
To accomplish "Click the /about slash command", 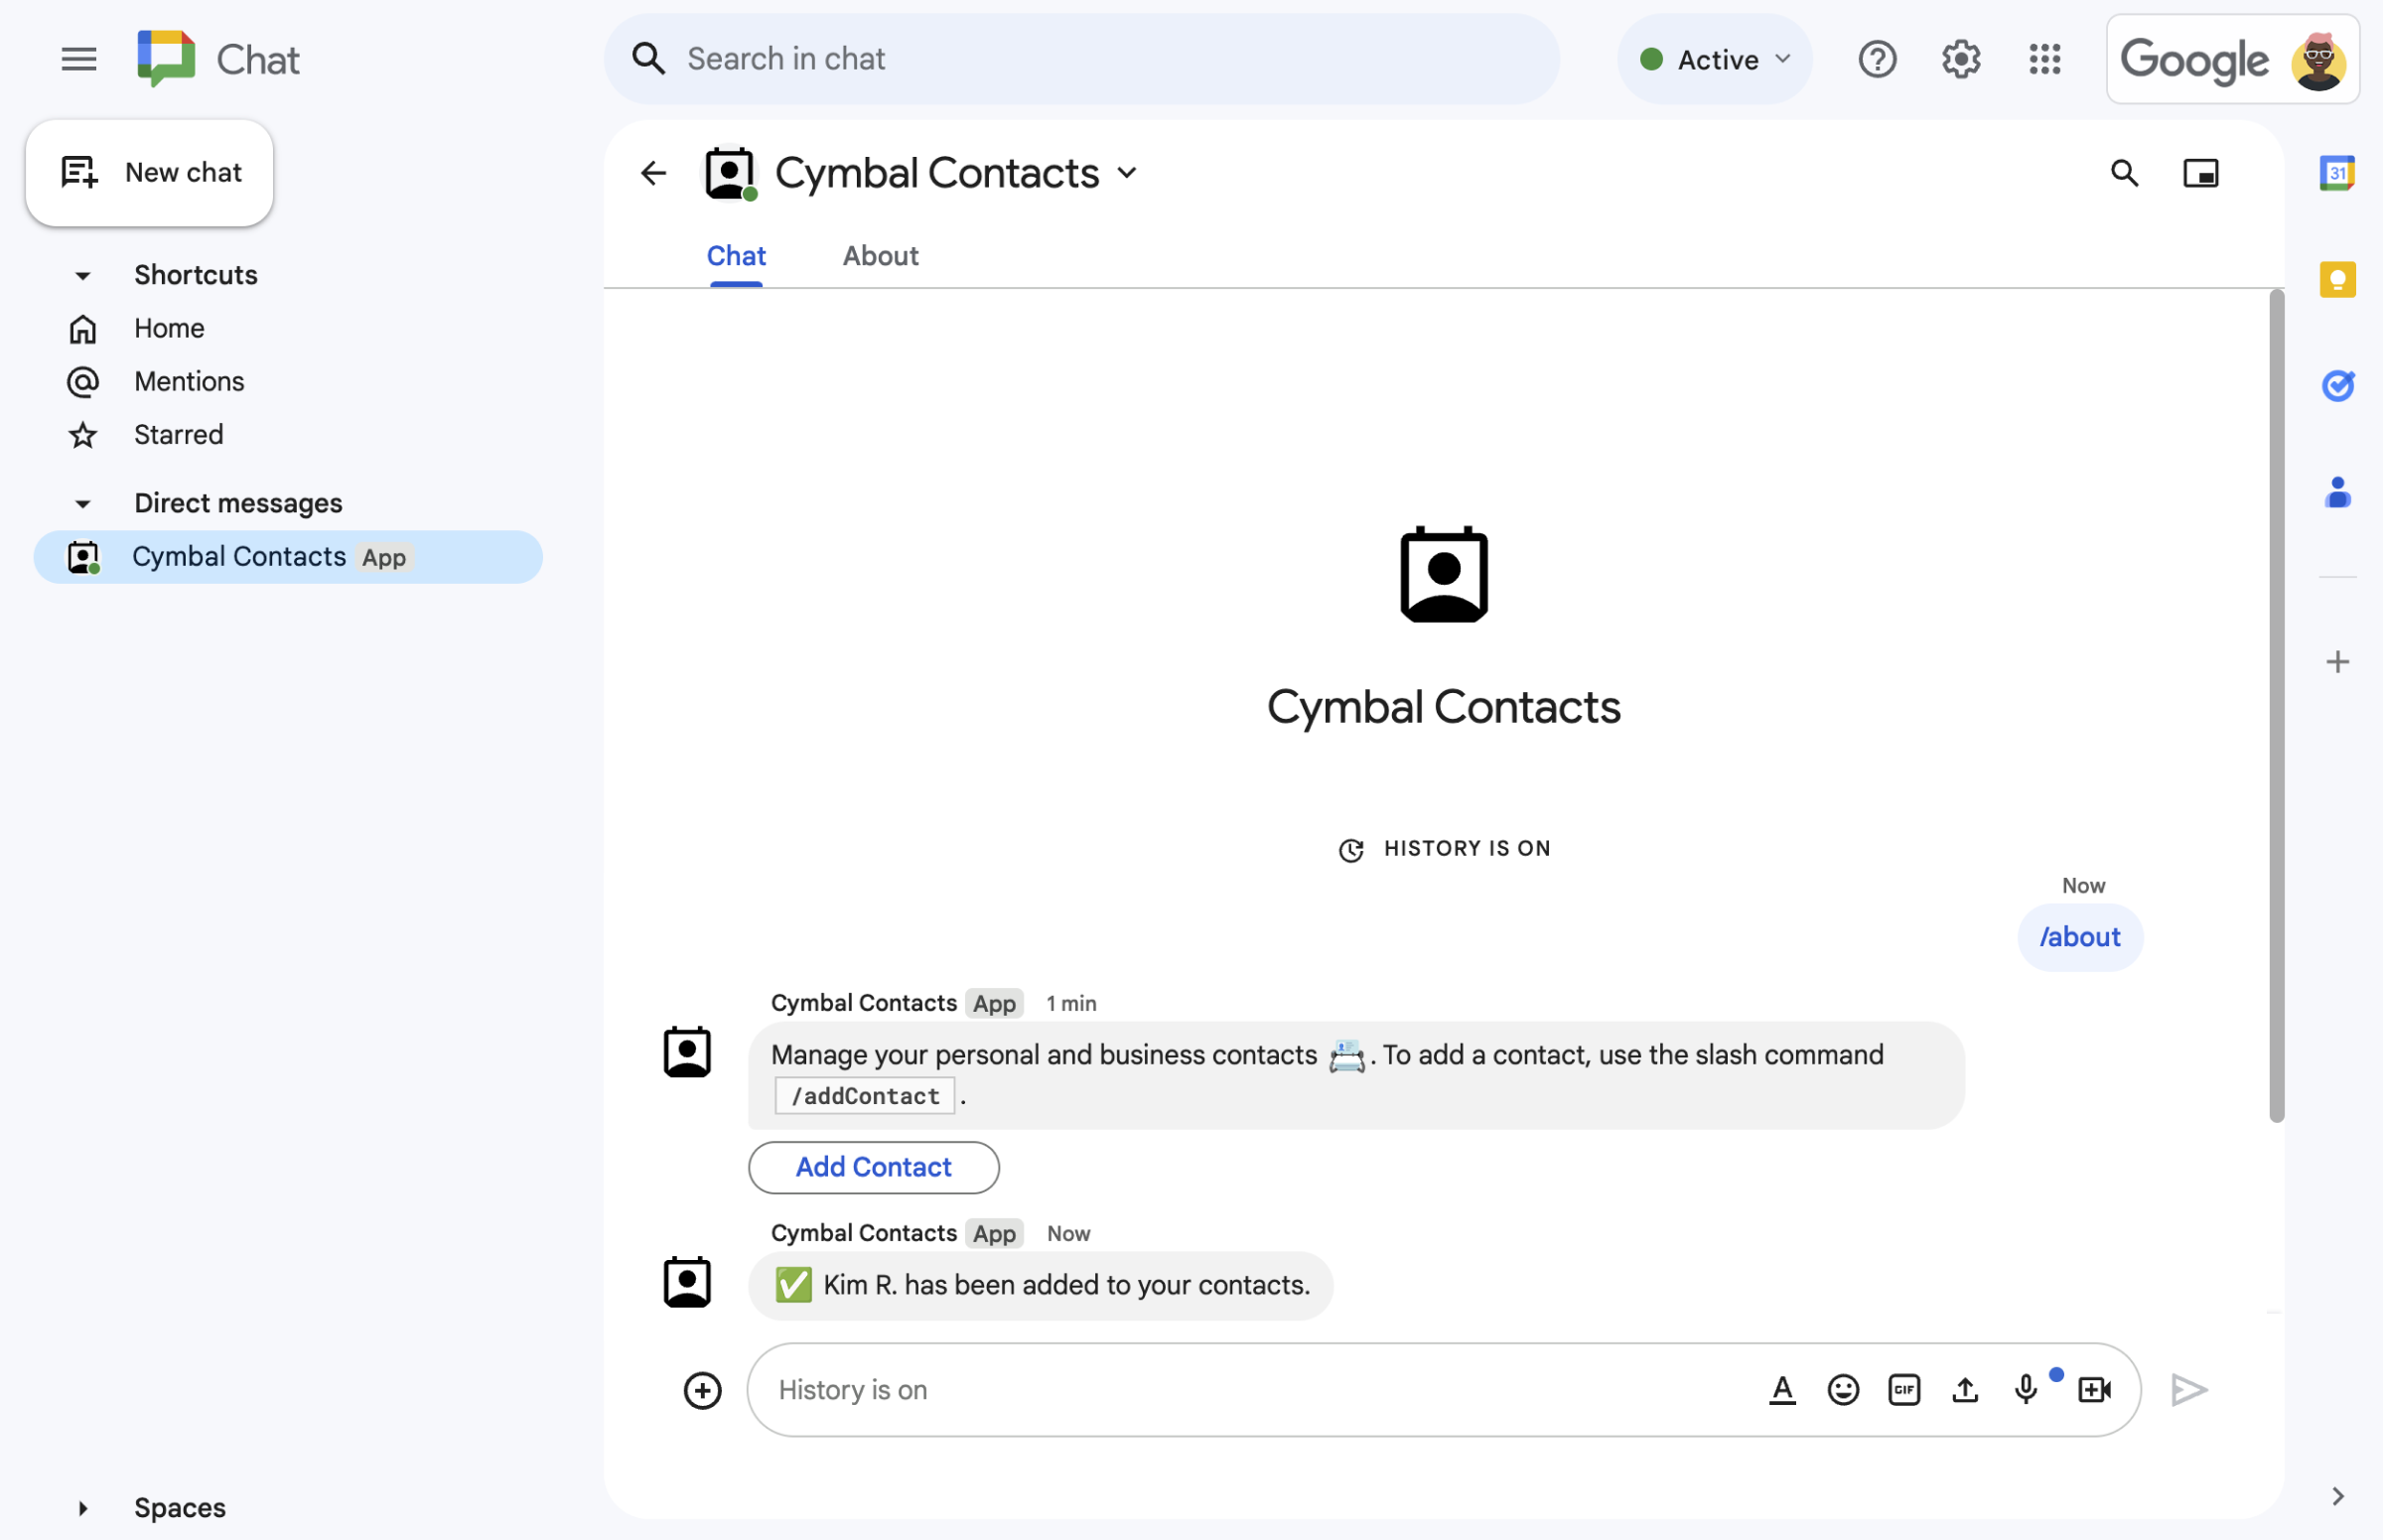I will pyautogui.click(x=2079, y=935).
